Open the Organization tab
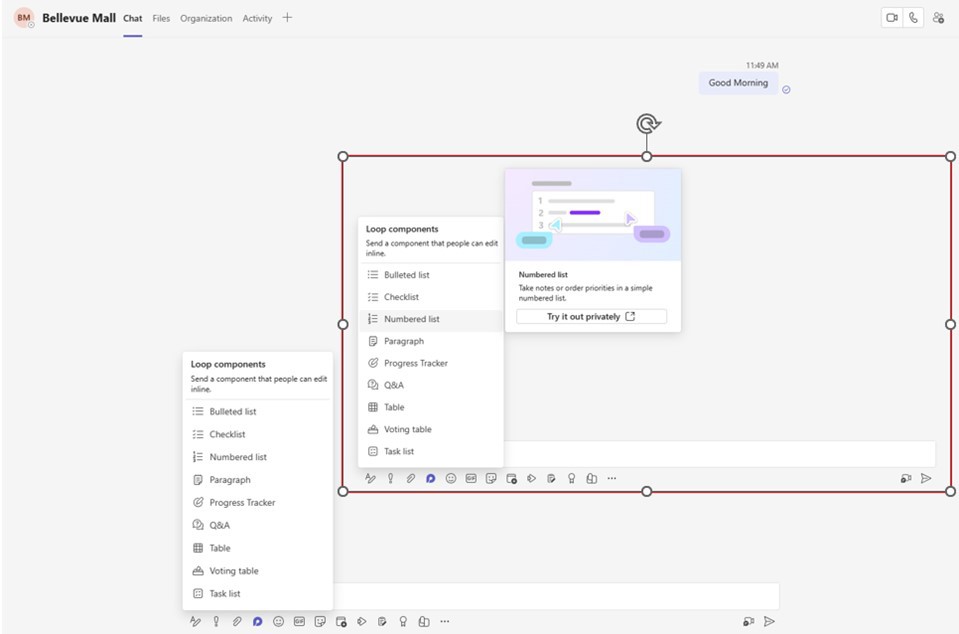959x634 pixels. tap(206, 18)
